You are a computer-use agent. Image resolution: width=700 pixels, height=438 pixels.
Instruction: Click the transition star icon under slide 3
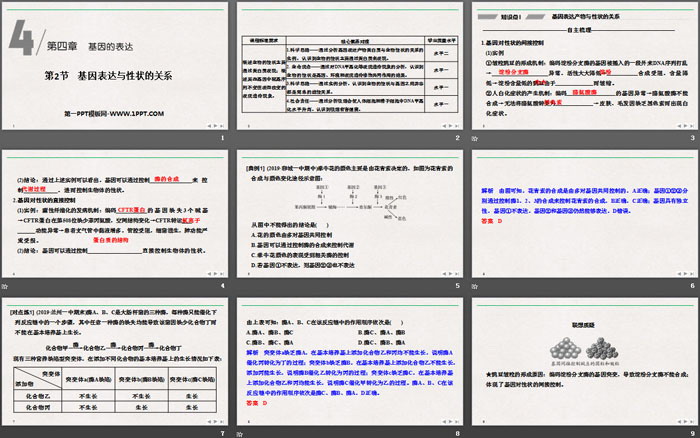click(475, 139)
